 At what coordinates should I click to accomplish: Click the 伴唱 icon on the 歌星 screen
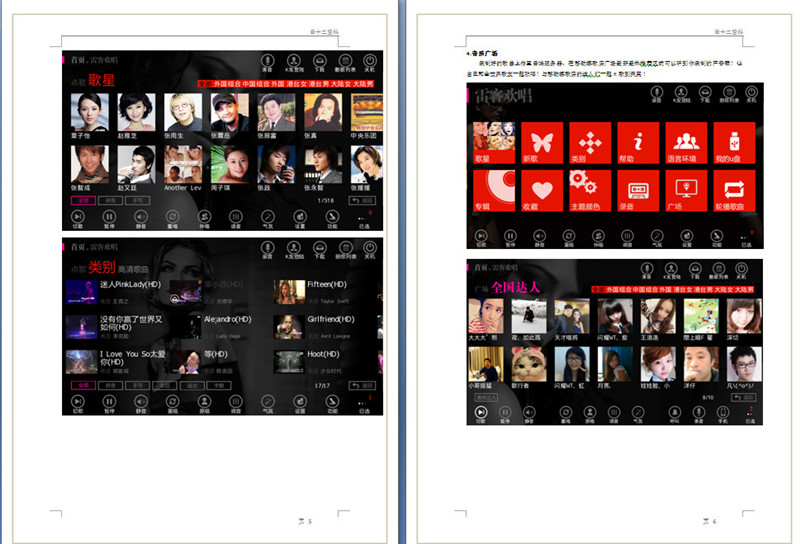click(204, 218)
